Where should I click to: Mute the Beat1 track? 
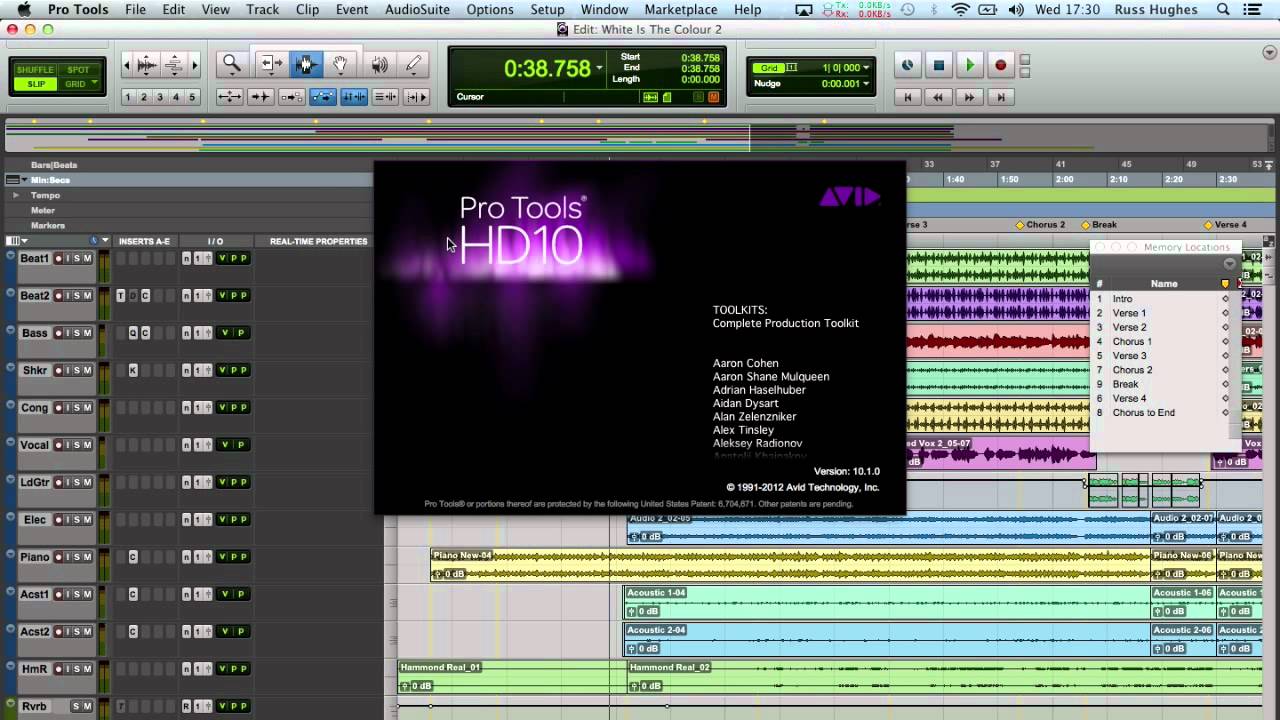(x=88, y=259)
